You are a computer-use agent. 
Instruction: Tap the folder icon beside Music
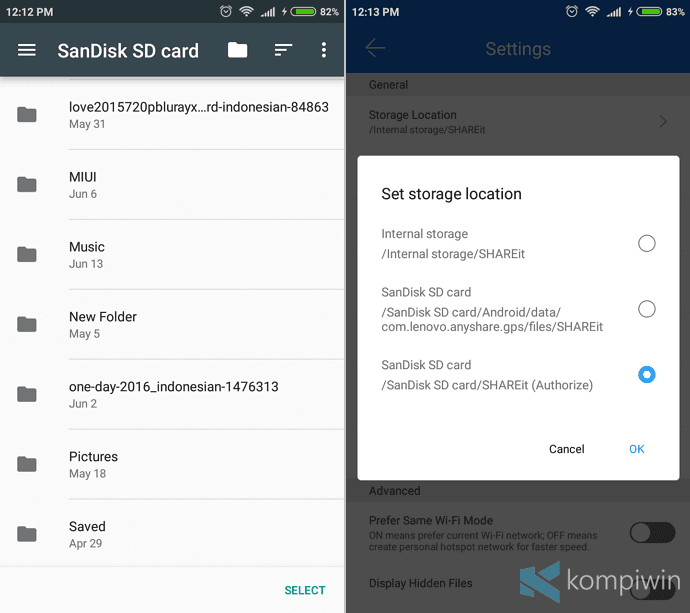(27, 254)
